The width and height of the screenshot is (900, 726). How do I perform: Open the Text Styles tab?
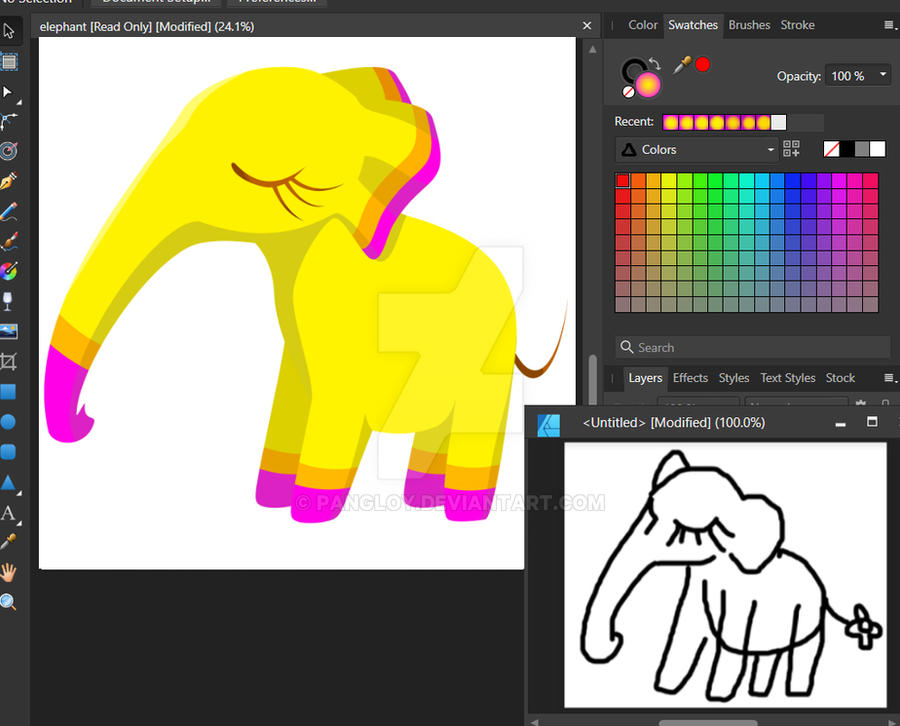point(788,378)
